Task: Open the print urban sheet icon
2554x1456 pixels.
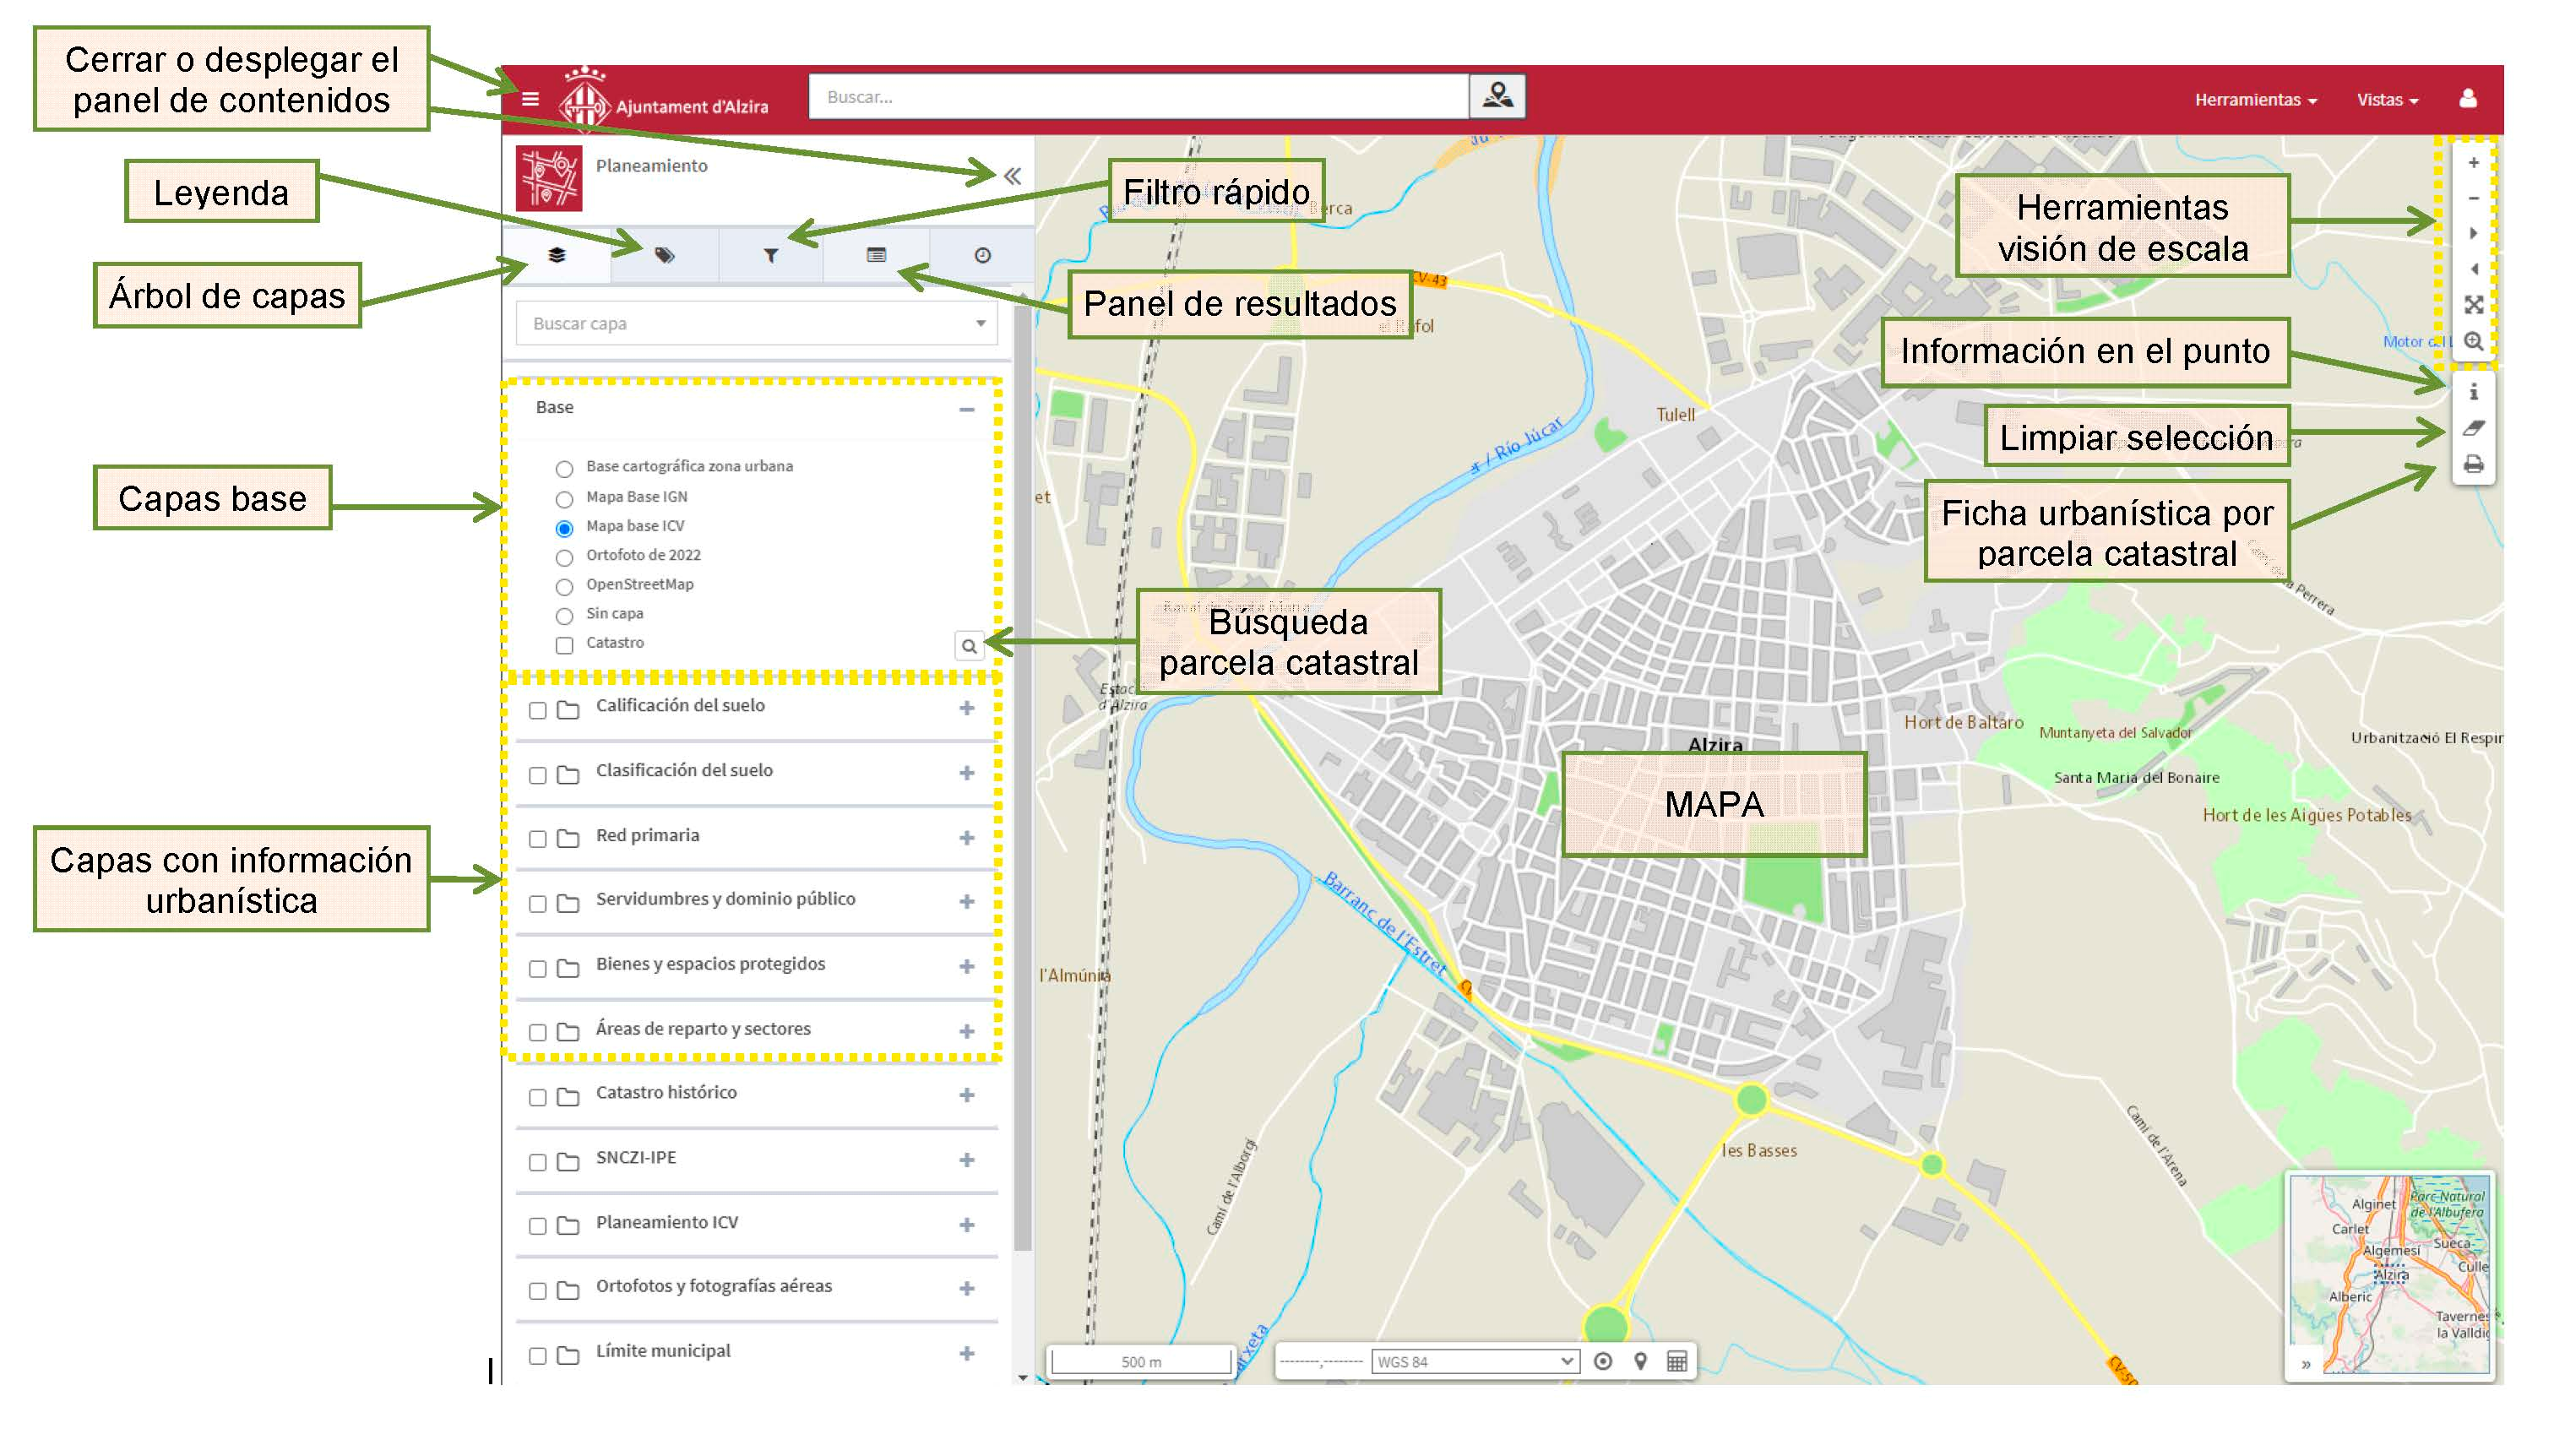Action: point(2473,464)
